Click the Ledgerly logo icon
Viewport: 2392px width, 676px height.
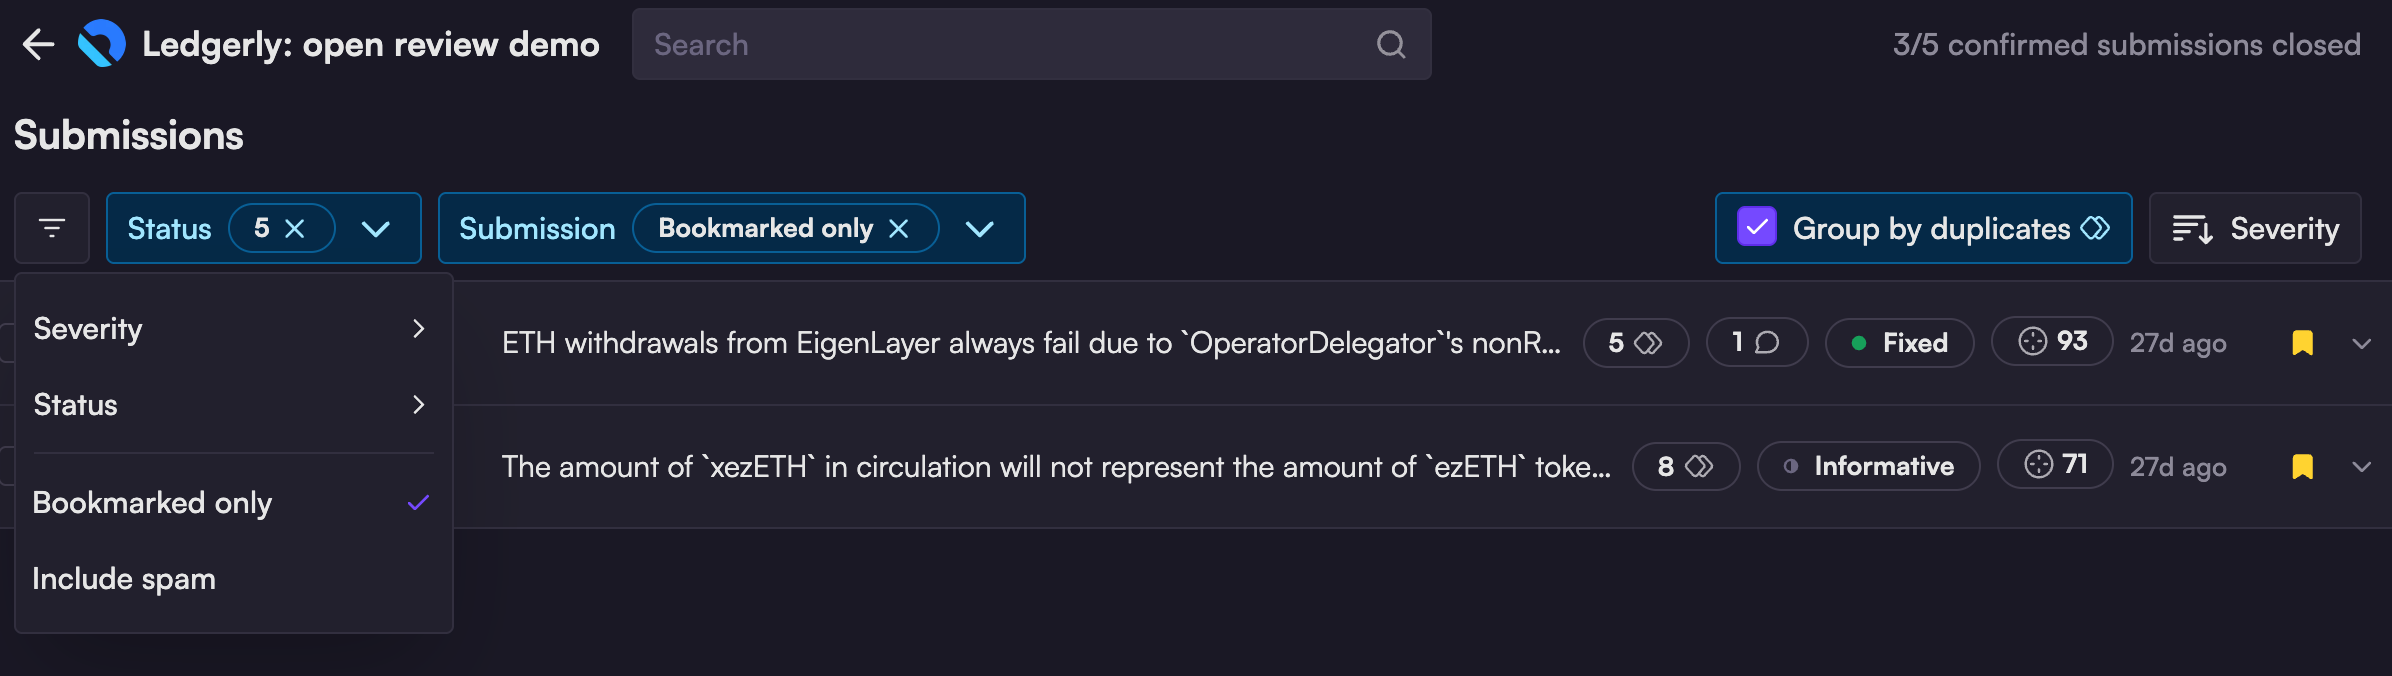point(102,44)
